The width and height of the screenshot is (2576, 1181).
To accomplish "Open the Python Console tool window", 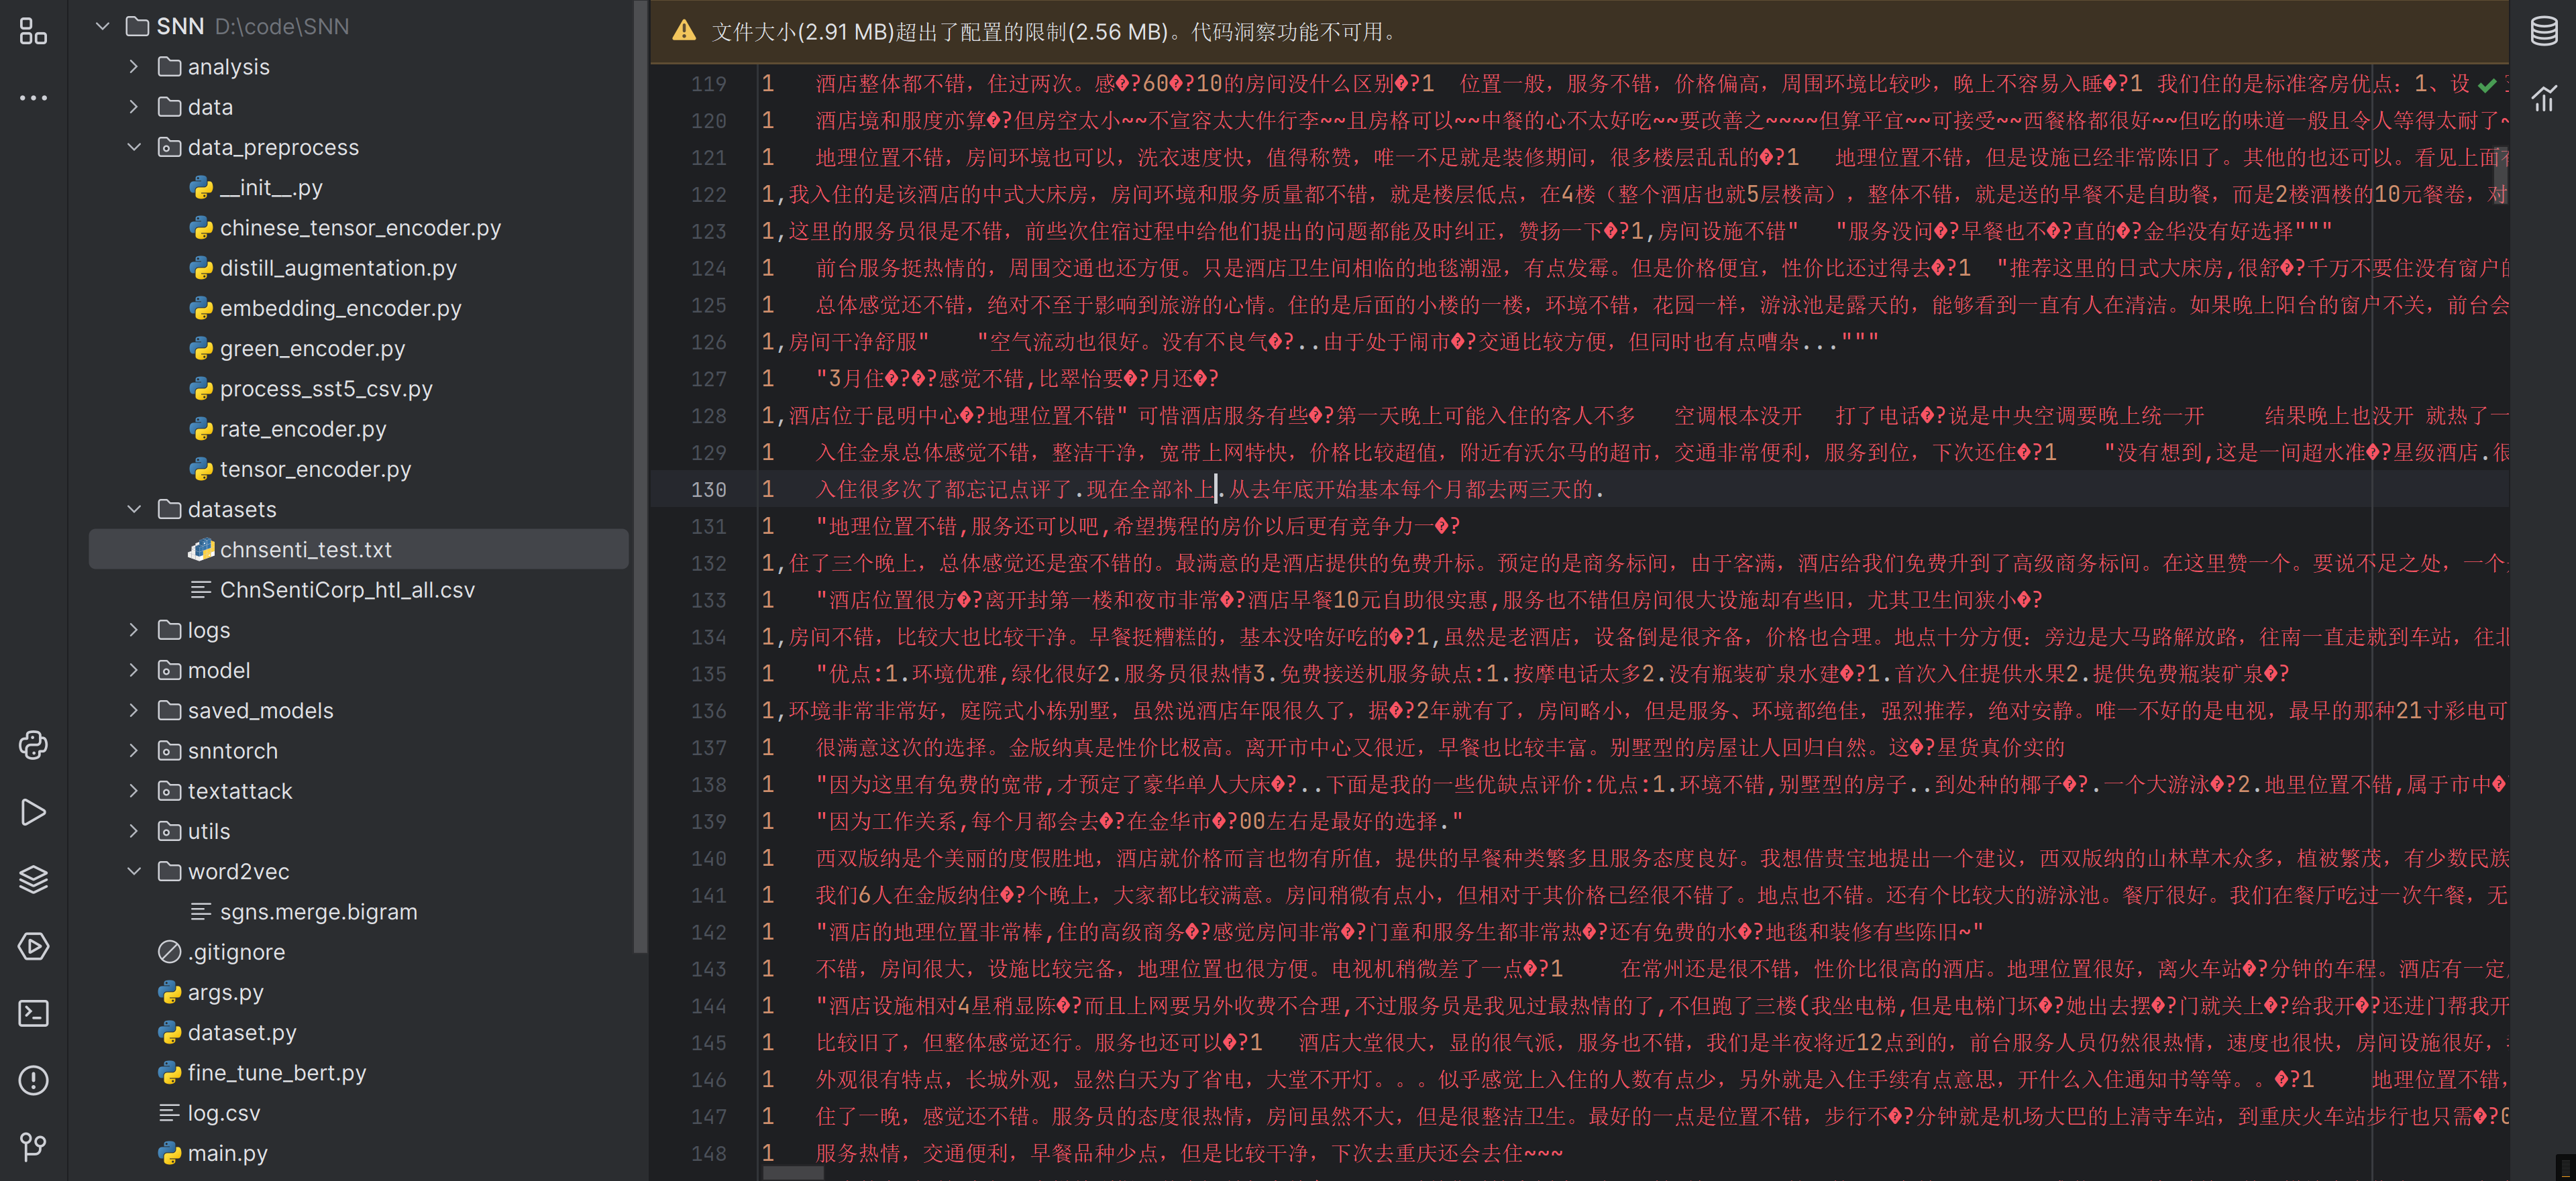I will pyautogui.click(x=33, y=745).
